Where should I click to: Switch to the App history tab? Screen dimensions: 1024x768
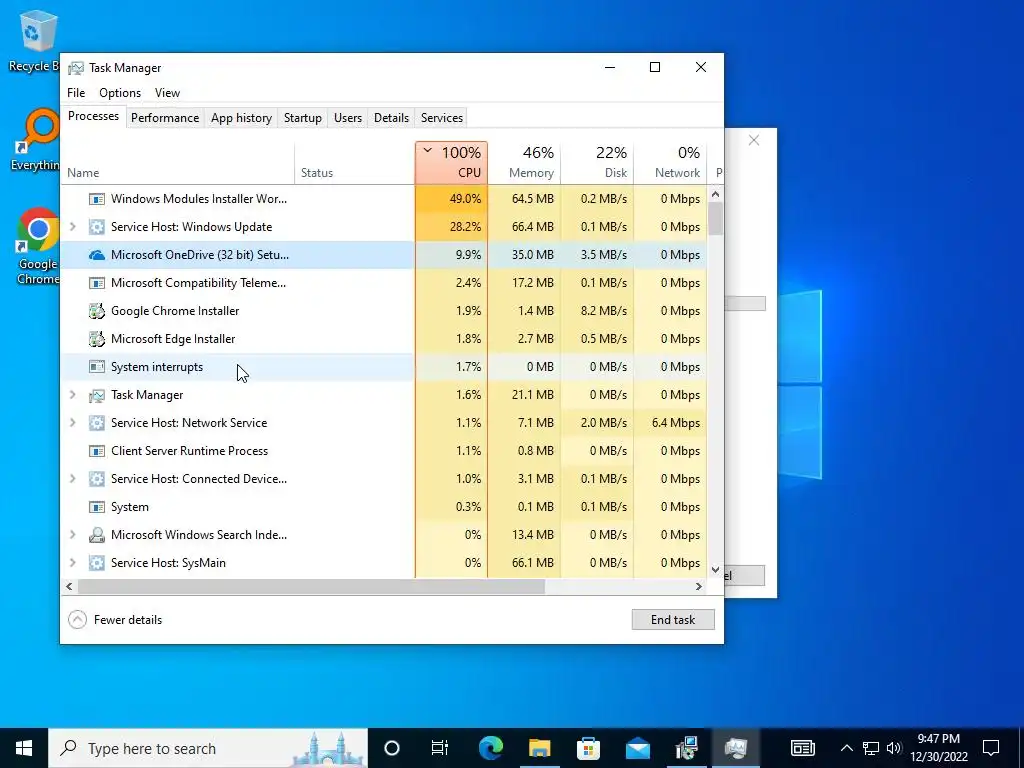click(x=241, y=118)
